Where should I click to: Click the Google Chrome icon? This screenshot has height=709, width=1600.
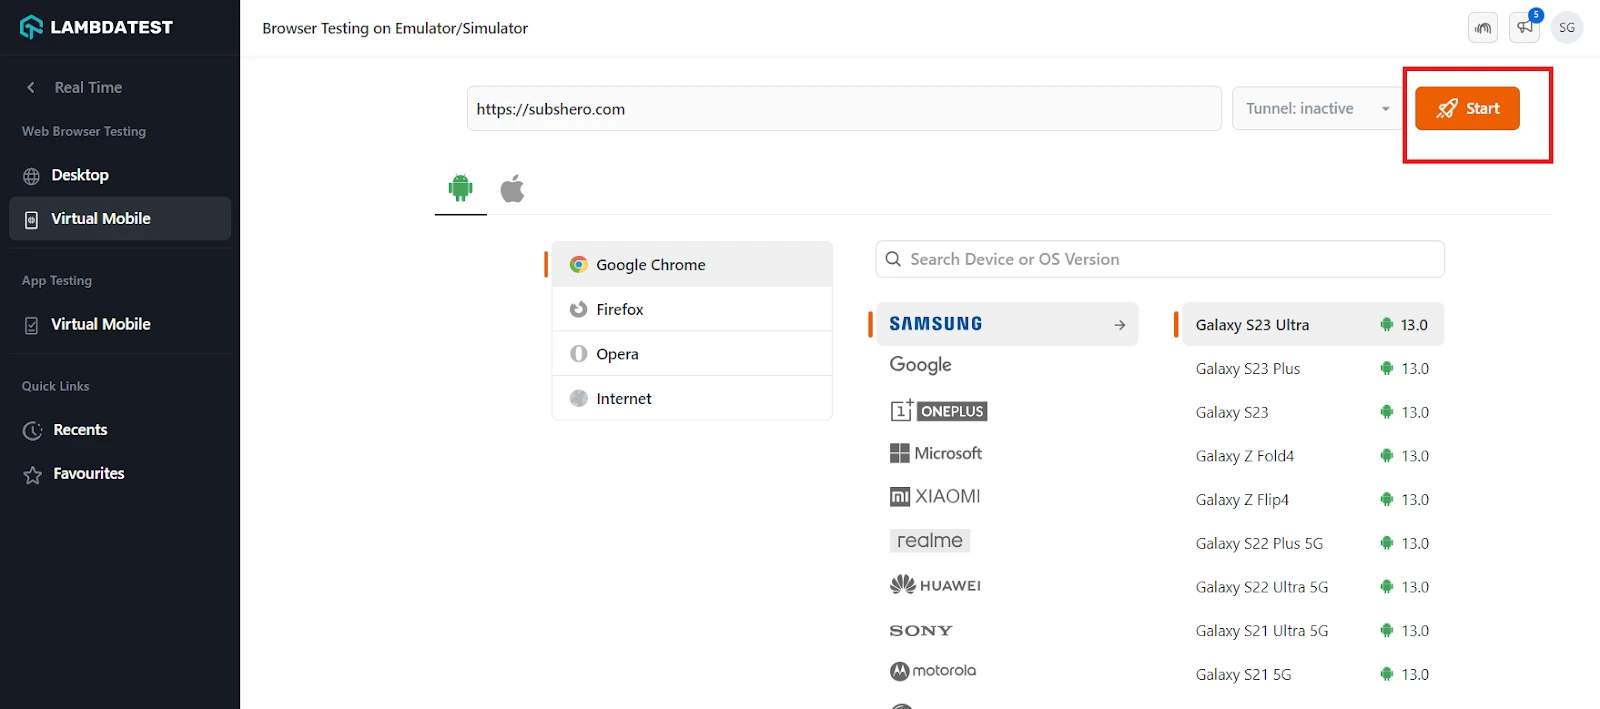point(578,264)
